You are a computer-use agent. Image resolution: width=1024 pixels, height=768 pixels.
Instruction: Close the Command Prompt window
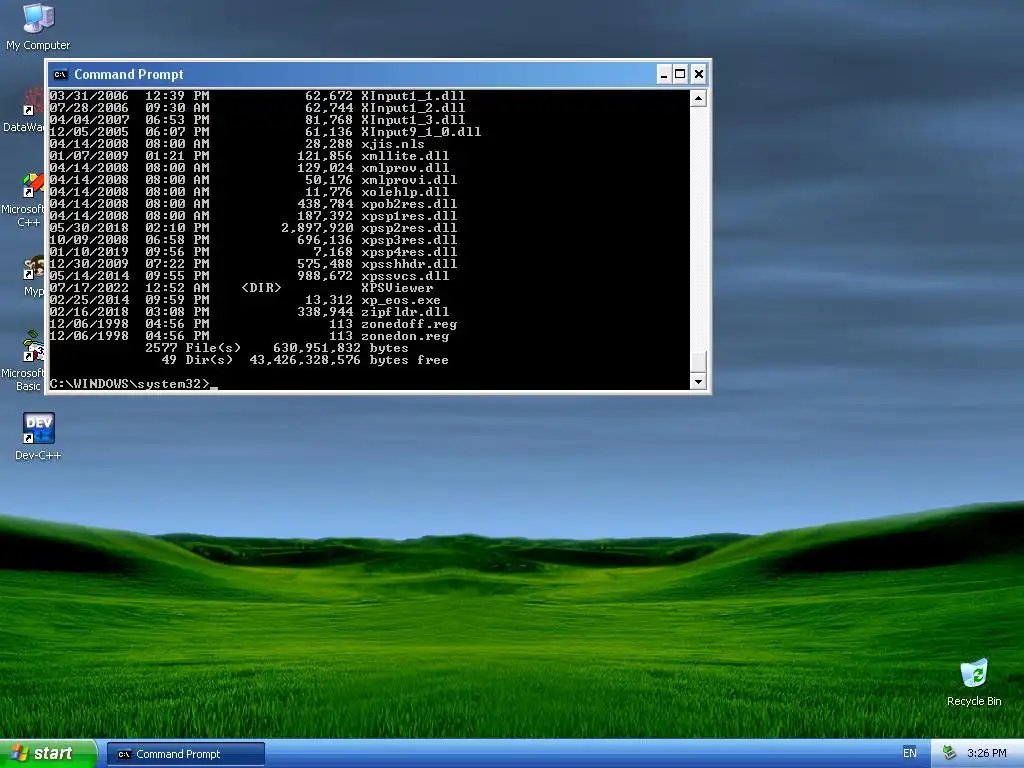(x=699, y=74)
